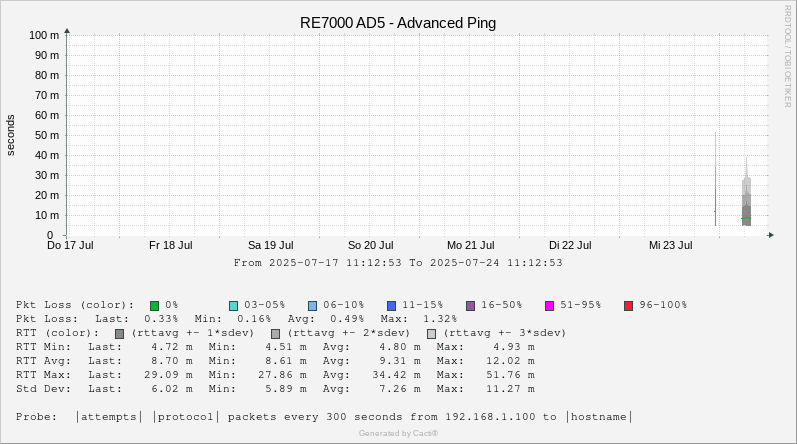Pick the magenta 51-95% legend swatch
This screenshot has height=444, width=797.
pos(550,305)
